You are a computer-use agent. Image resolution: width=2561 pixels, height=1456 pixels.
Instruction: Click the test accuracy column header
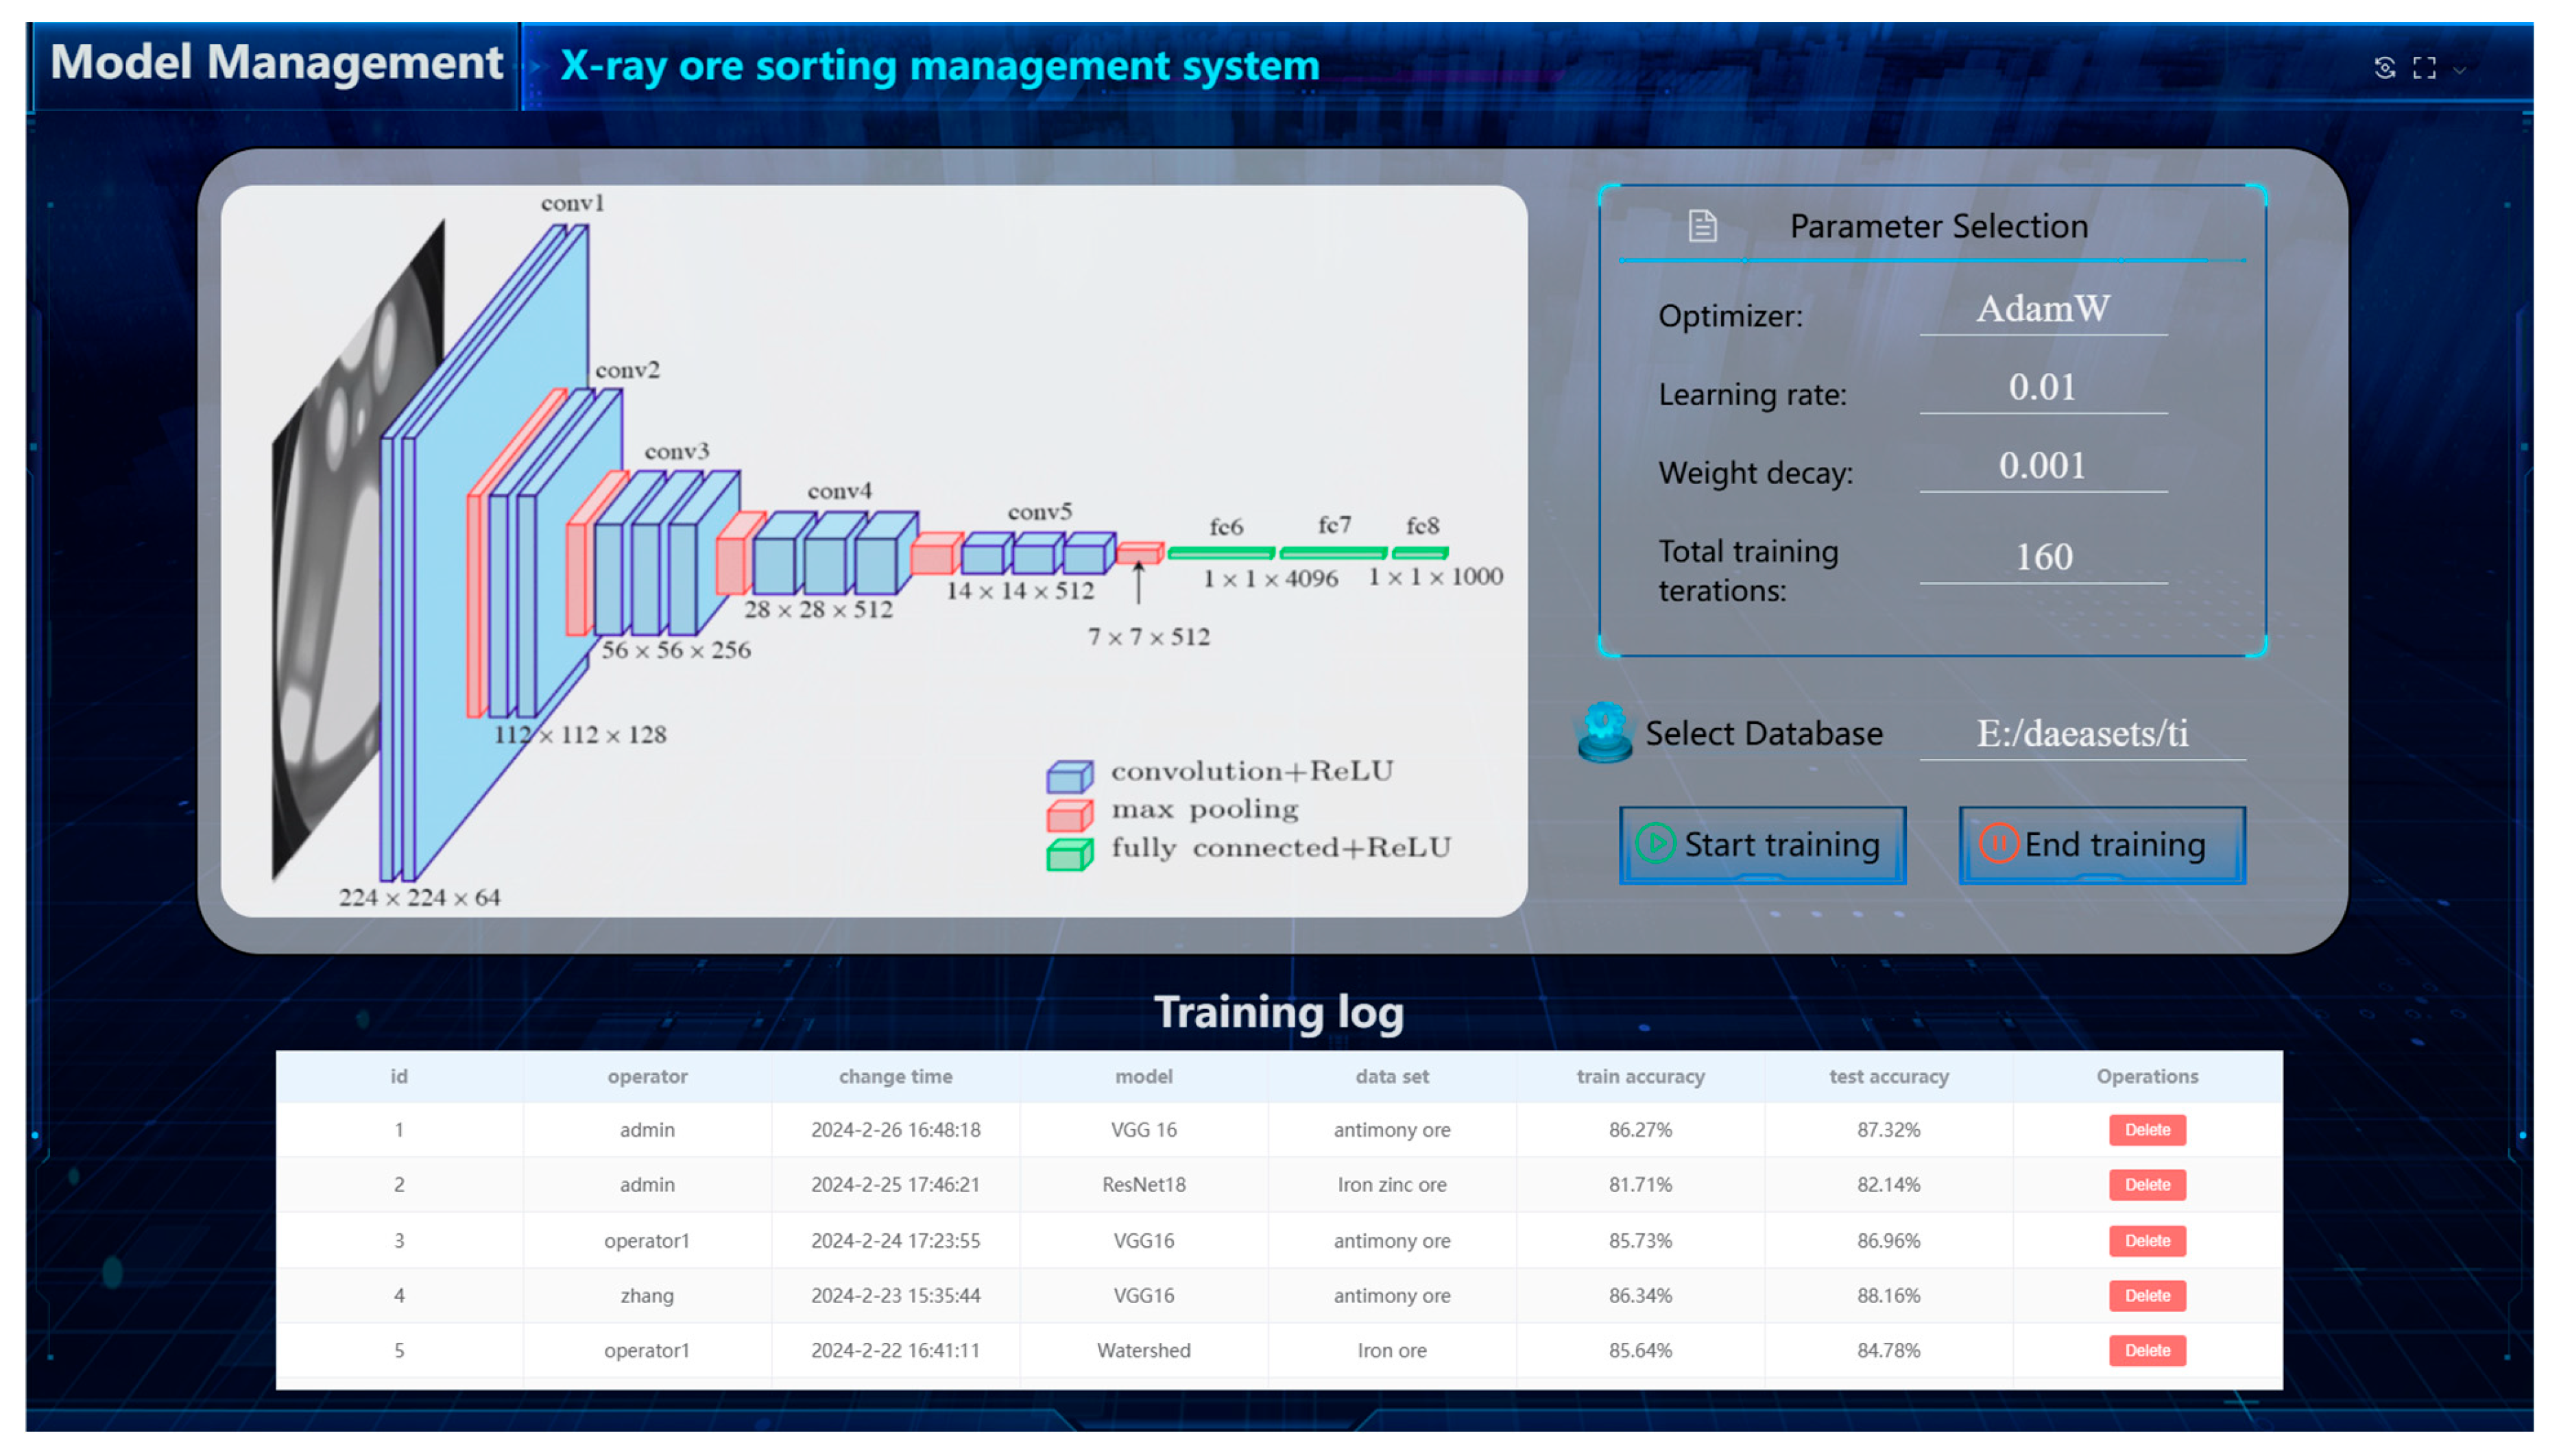point(1888,1077)
